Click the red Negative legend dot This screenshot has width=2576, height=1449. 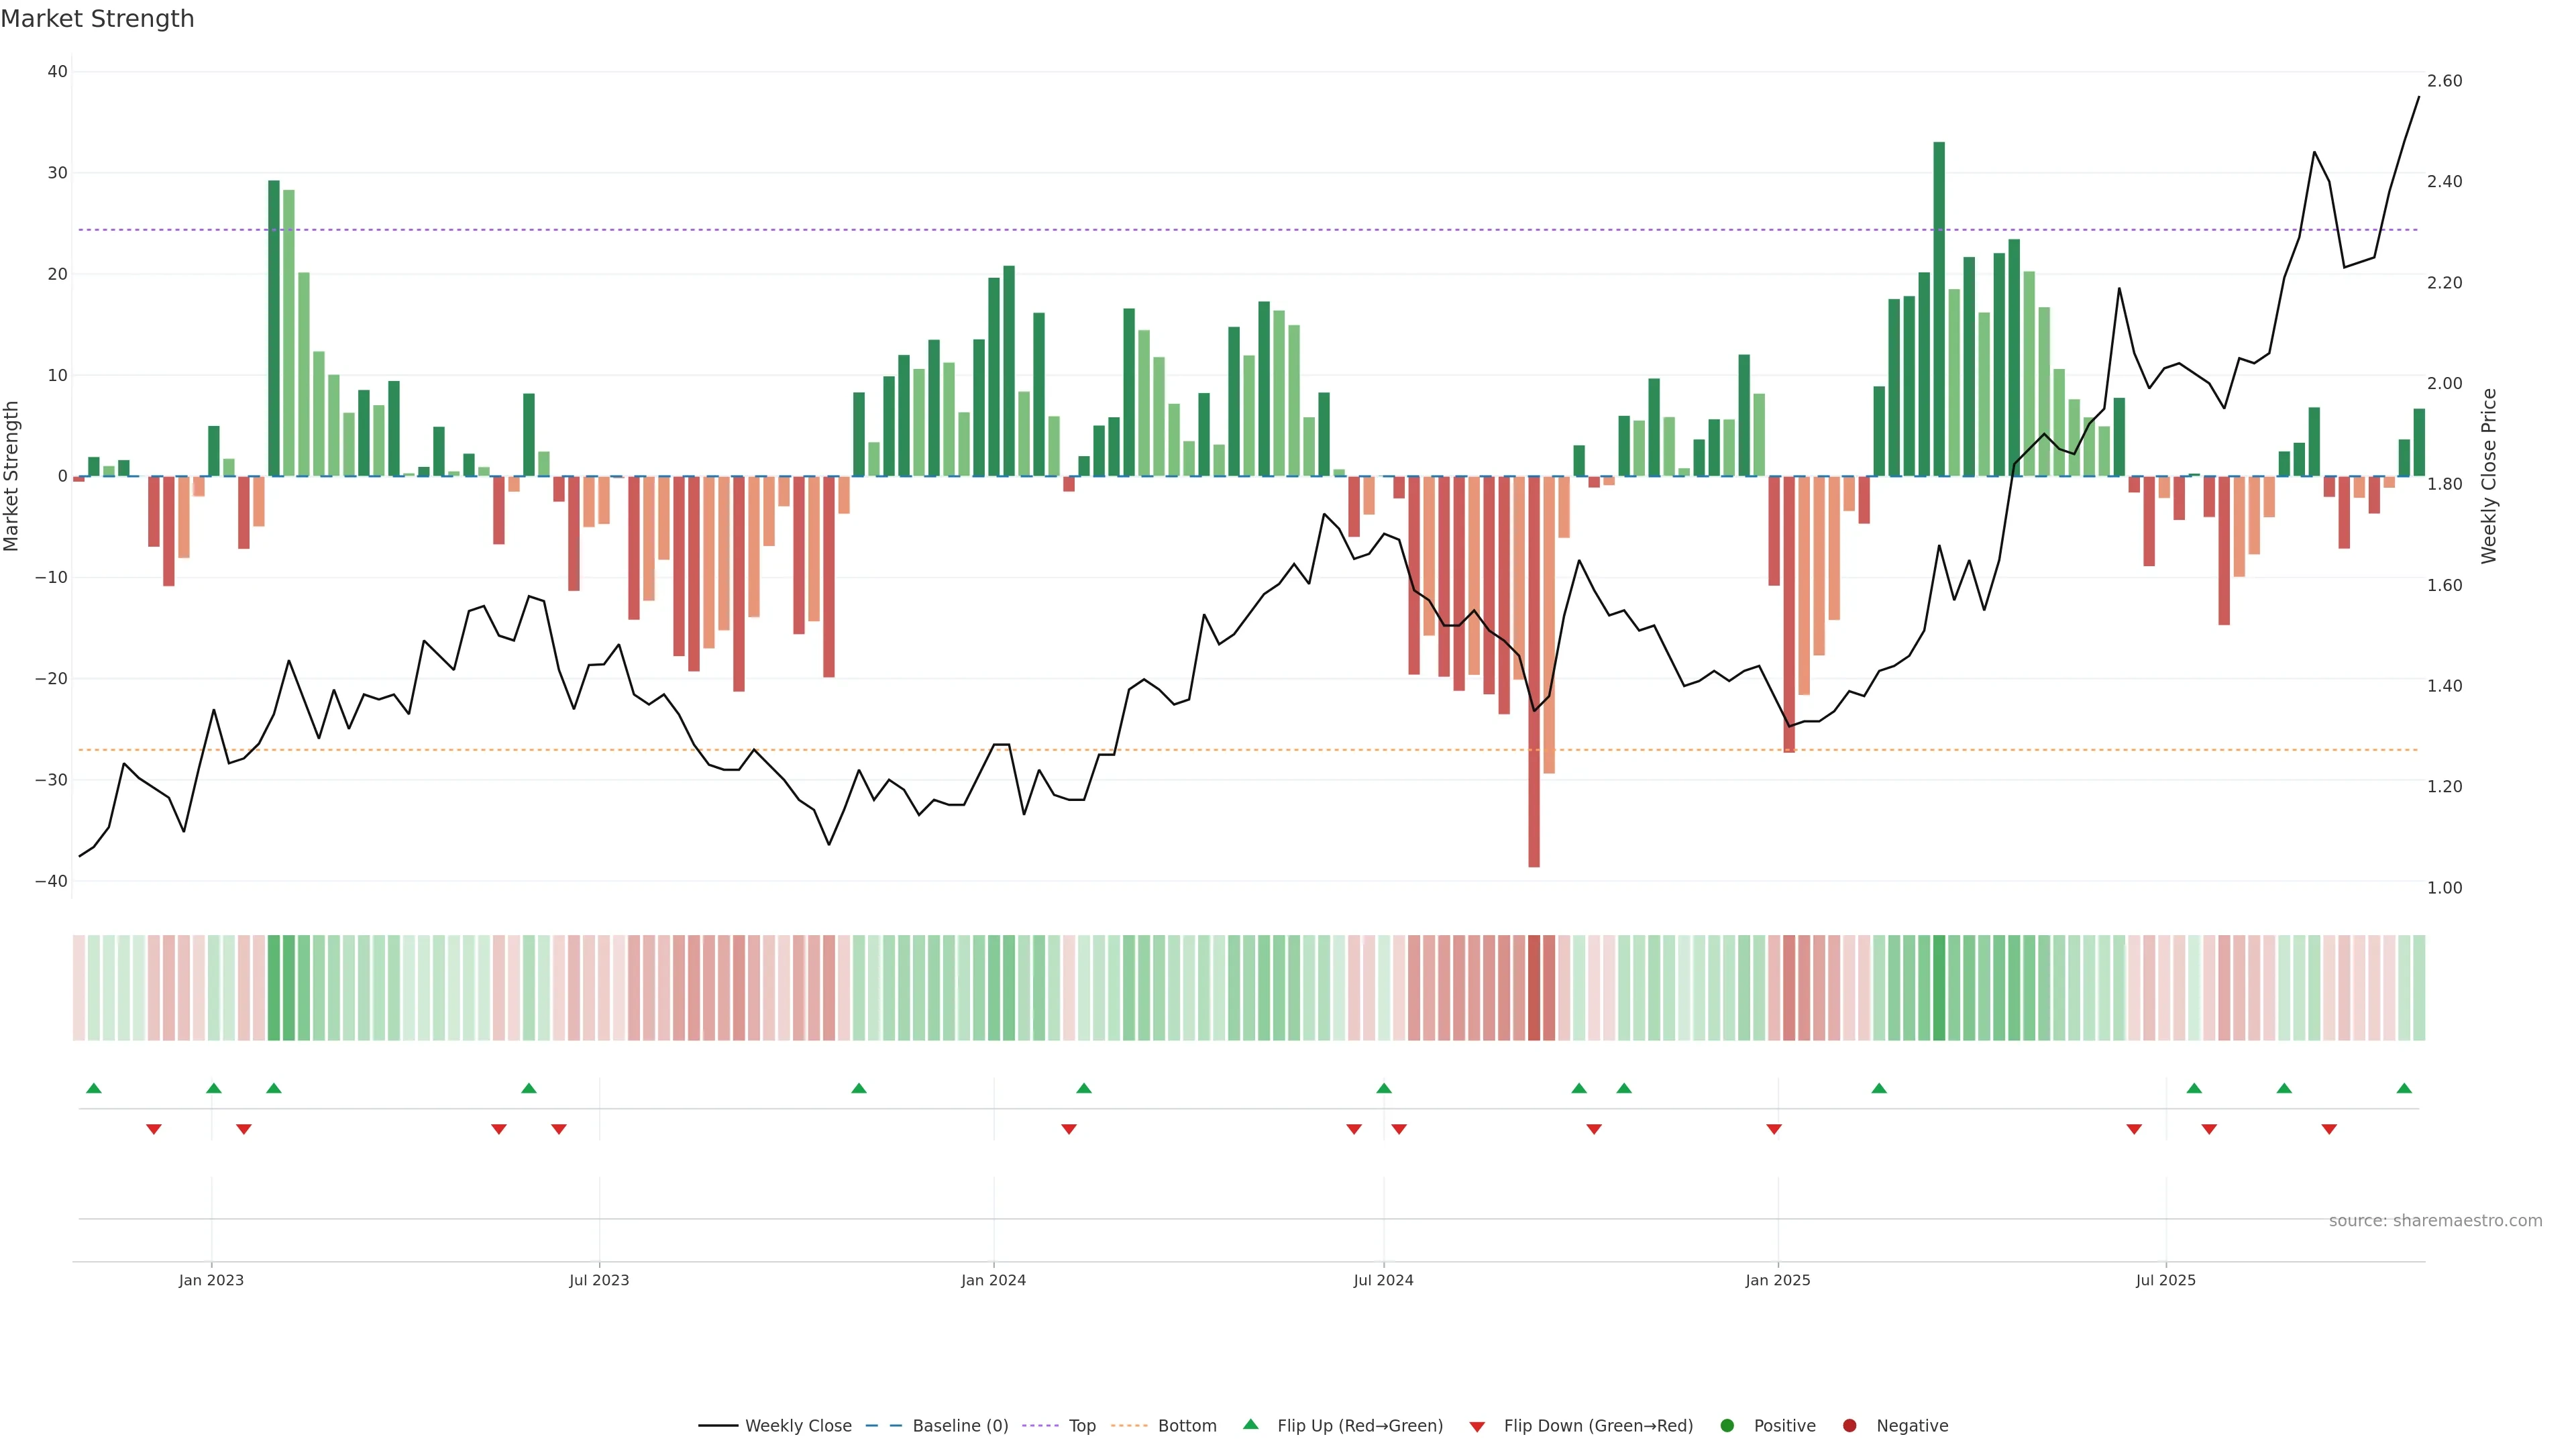point(1849,1426)
